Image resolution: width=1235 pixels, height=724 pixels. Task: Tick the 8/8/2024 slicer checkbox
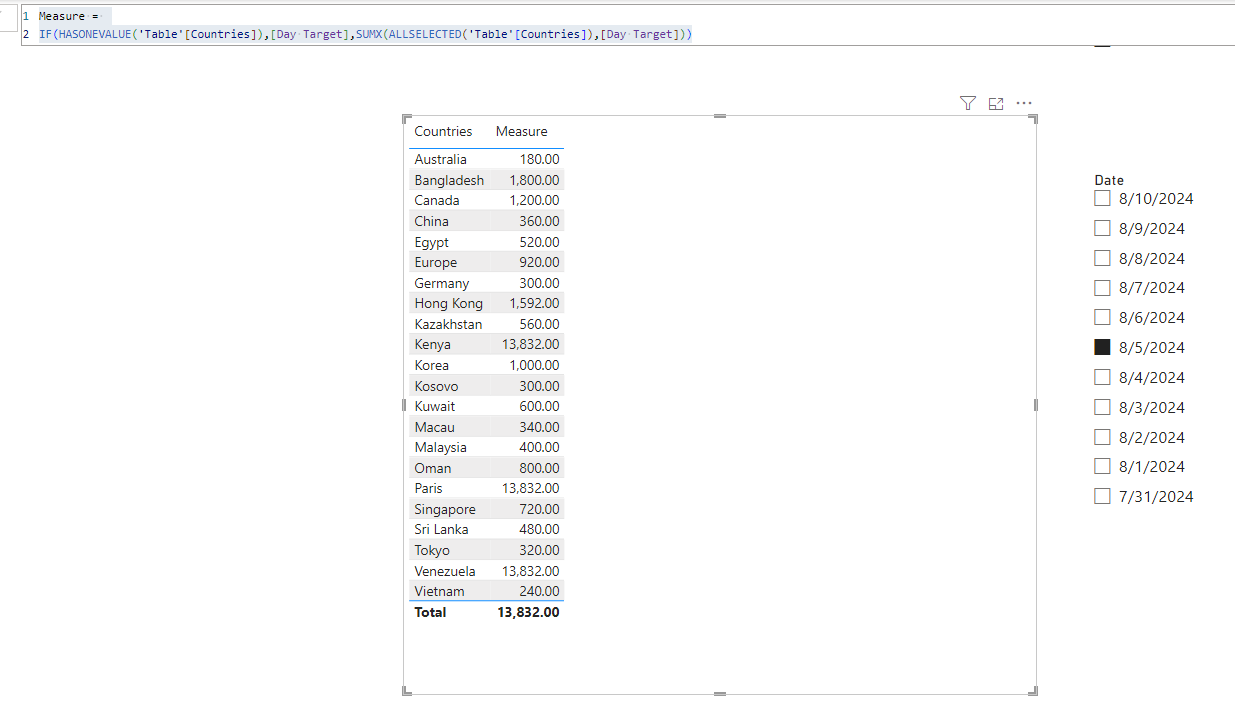pyautogui.click(x=1102, y=258)
